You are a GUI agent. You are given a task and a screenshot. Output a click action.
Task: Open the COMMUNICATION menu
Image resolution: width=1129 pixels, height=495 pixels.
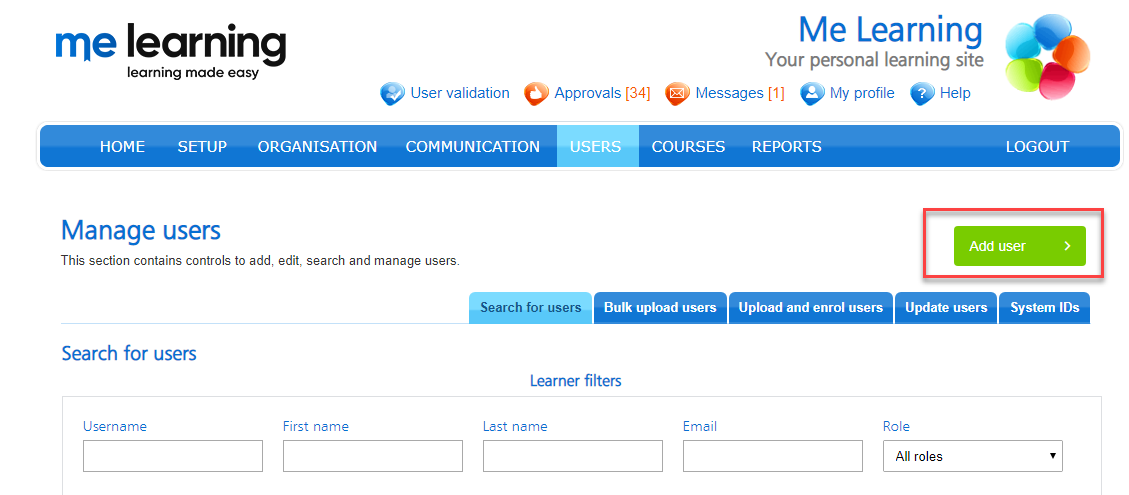472,146
